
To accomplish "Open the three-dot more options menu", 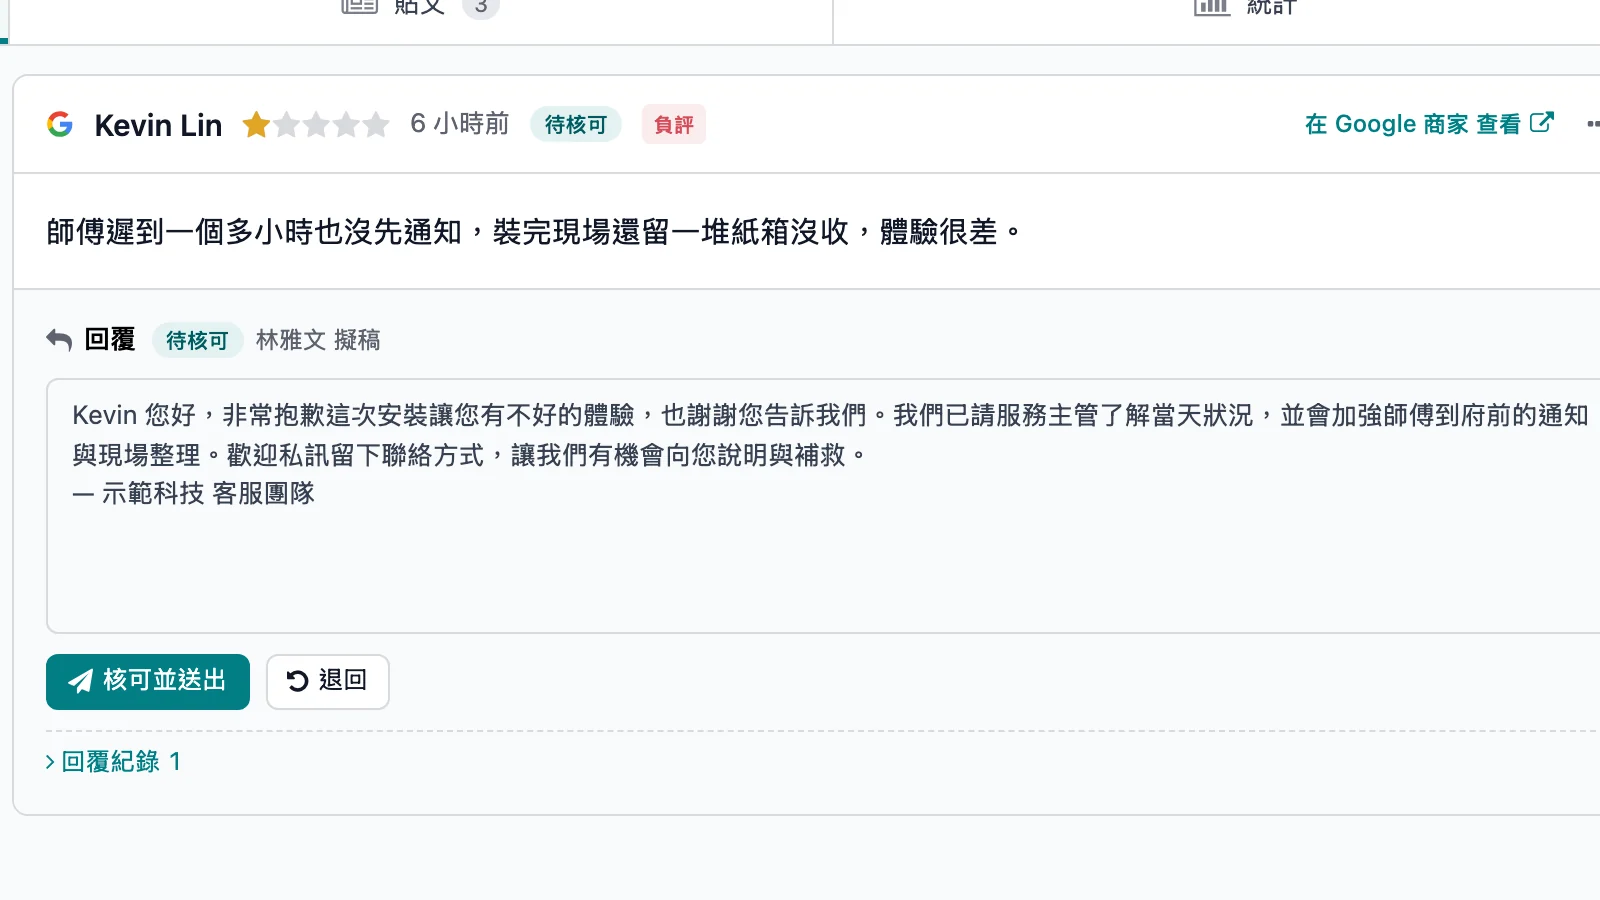I will [1593, 124].
